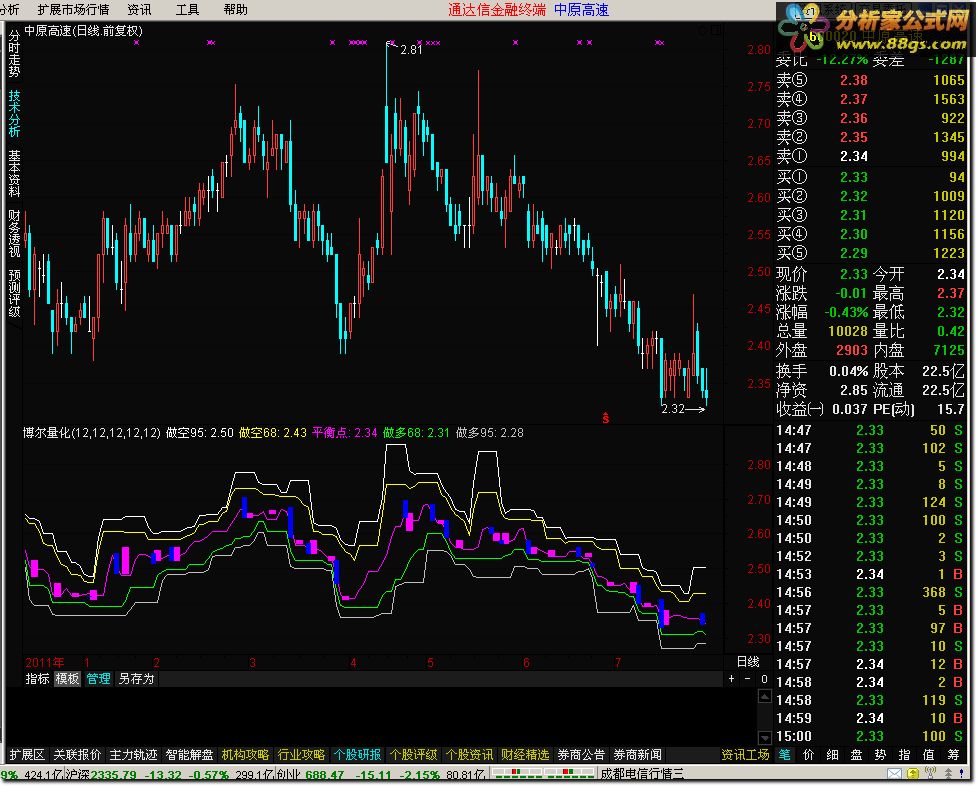
Task: Click the 日线 period label
Action: [748, 662]
